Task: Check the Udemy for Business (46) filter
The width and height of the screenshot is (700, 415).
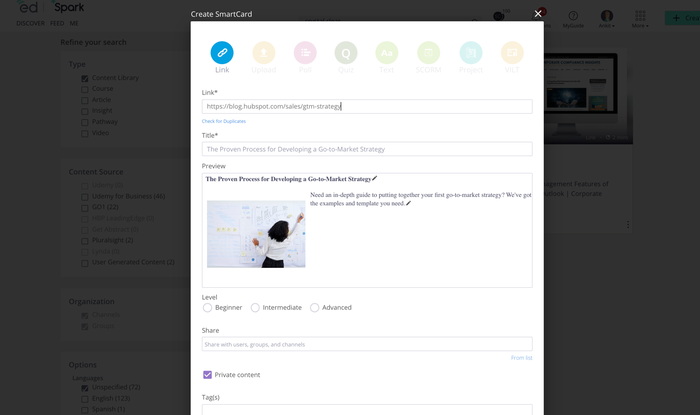Action: click(x=85, y=197)
